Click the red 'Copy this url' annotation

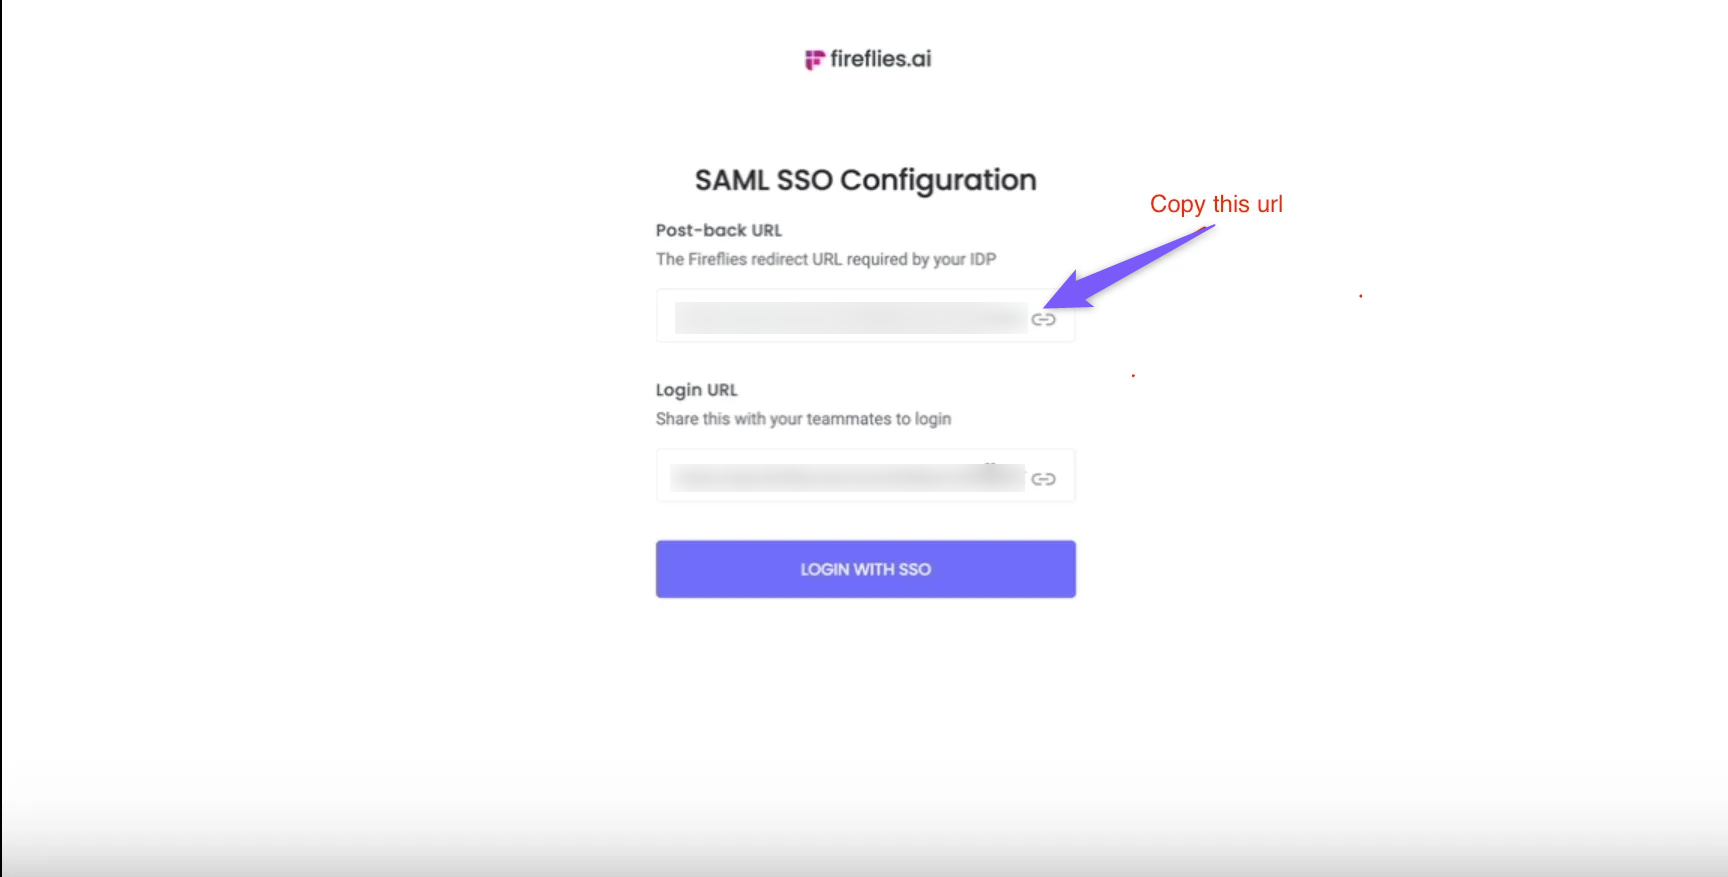1216,204
